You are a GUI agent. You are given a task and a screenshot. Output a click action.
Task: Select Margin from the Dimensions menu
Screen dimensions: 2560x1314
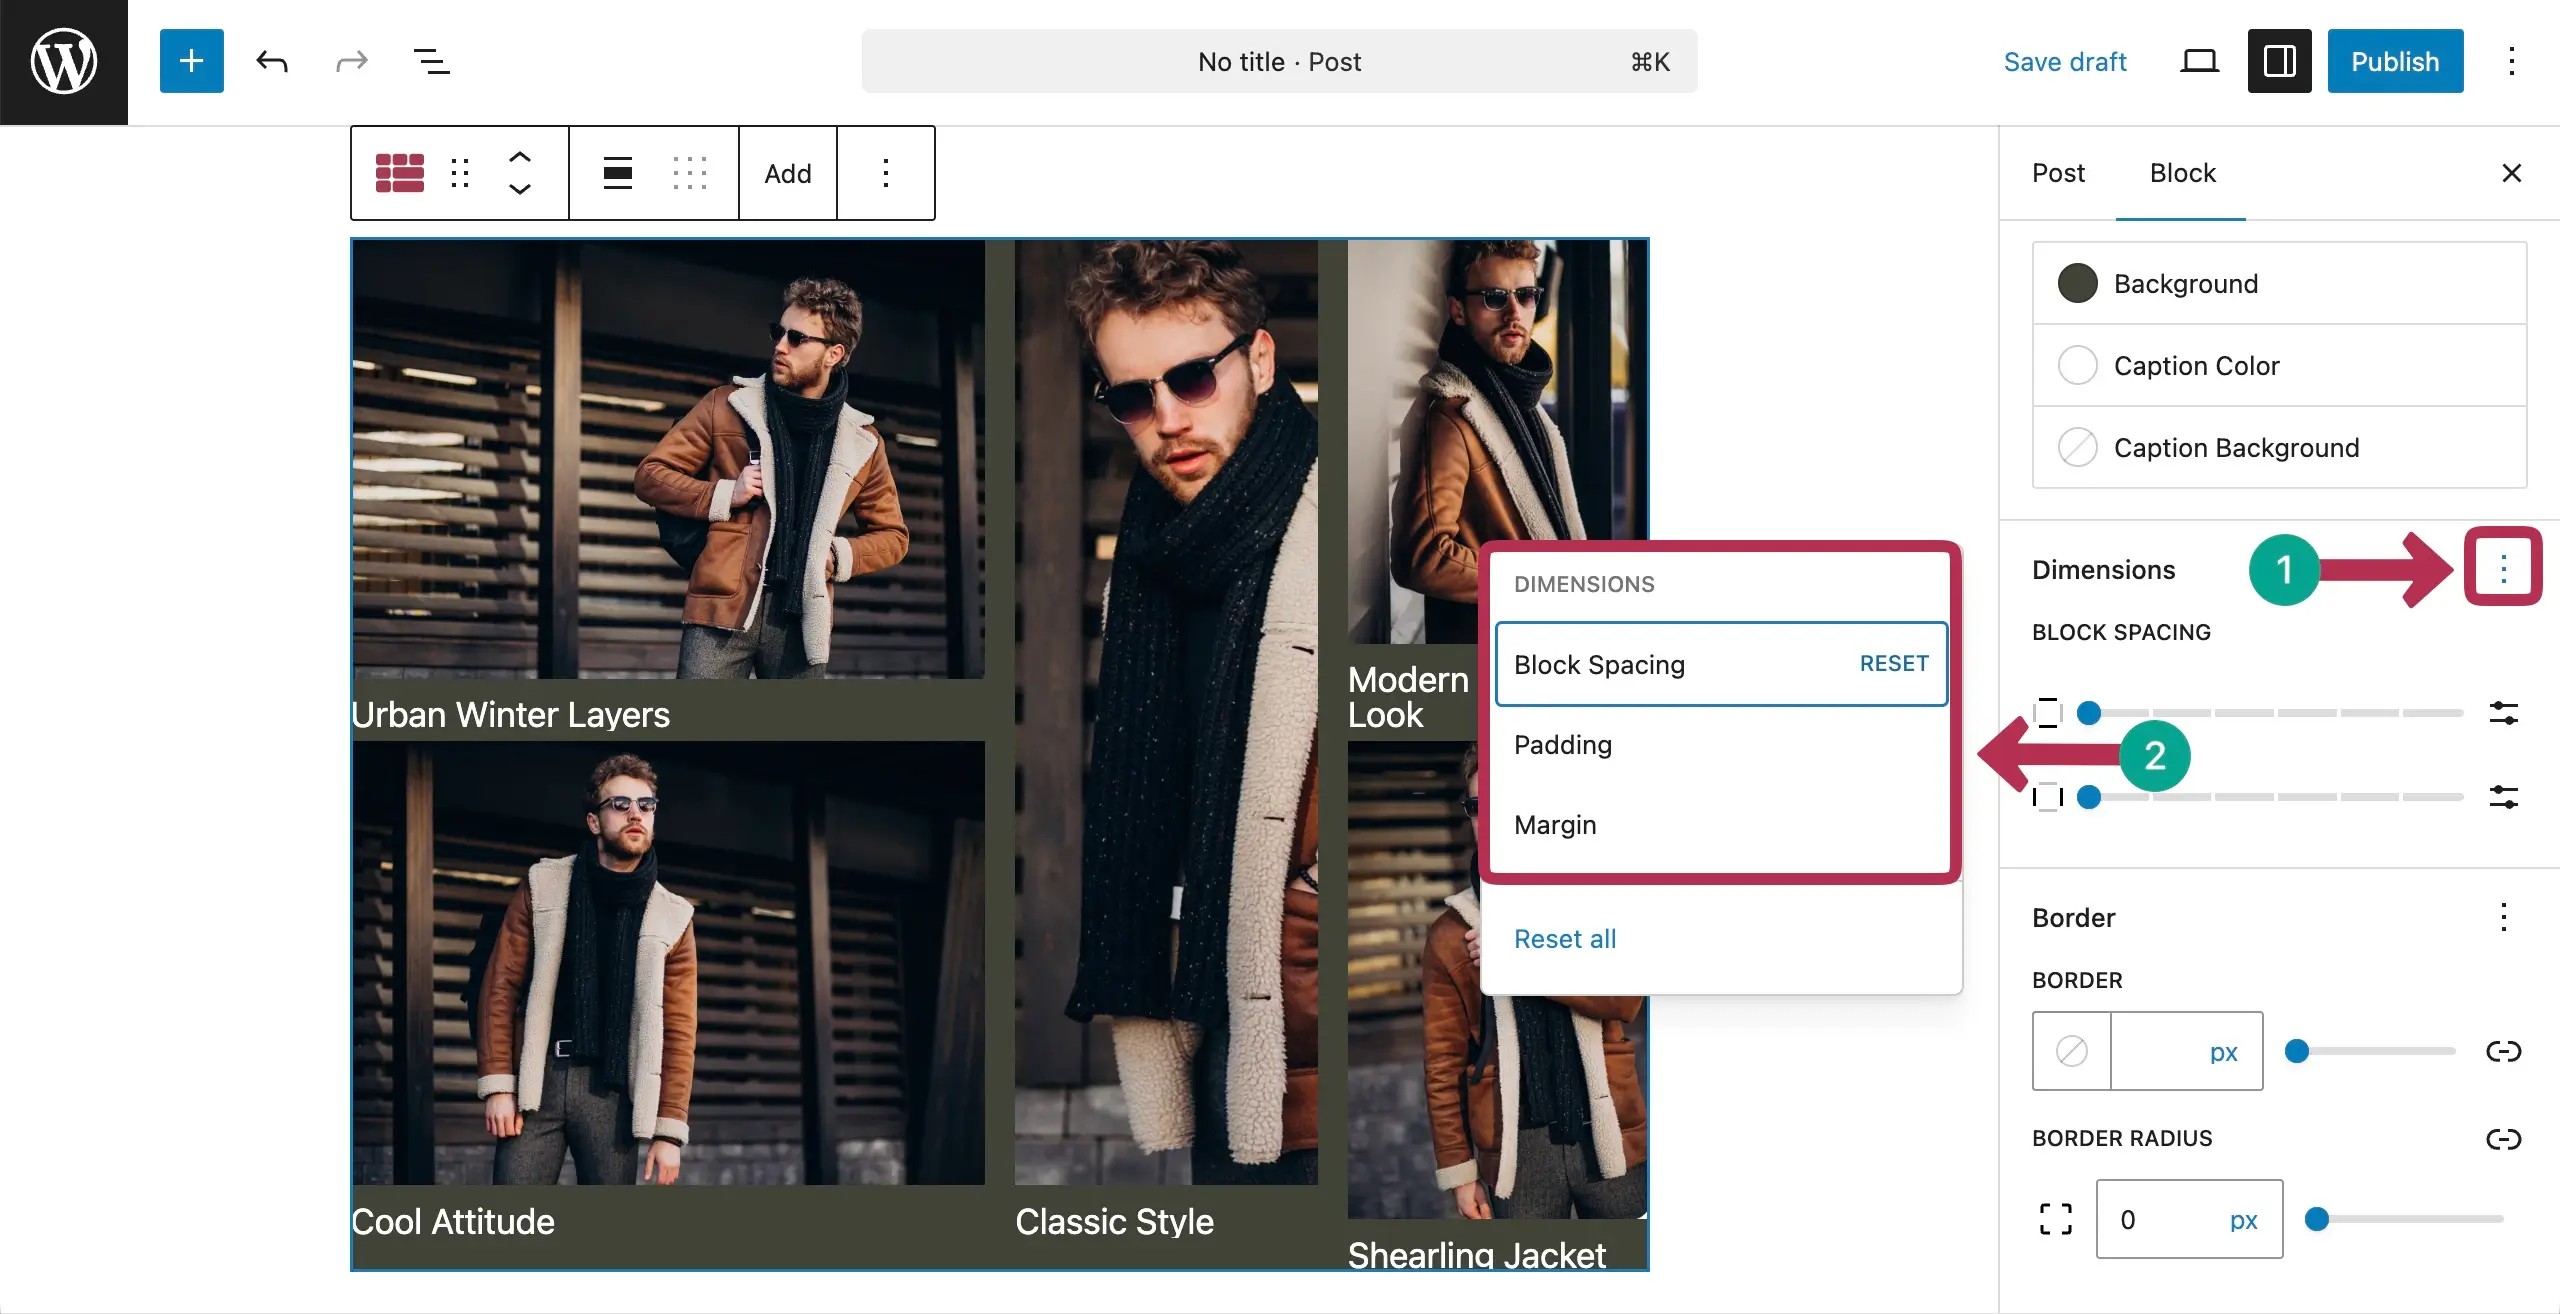pyautogui.click(x=1554, y=824)
